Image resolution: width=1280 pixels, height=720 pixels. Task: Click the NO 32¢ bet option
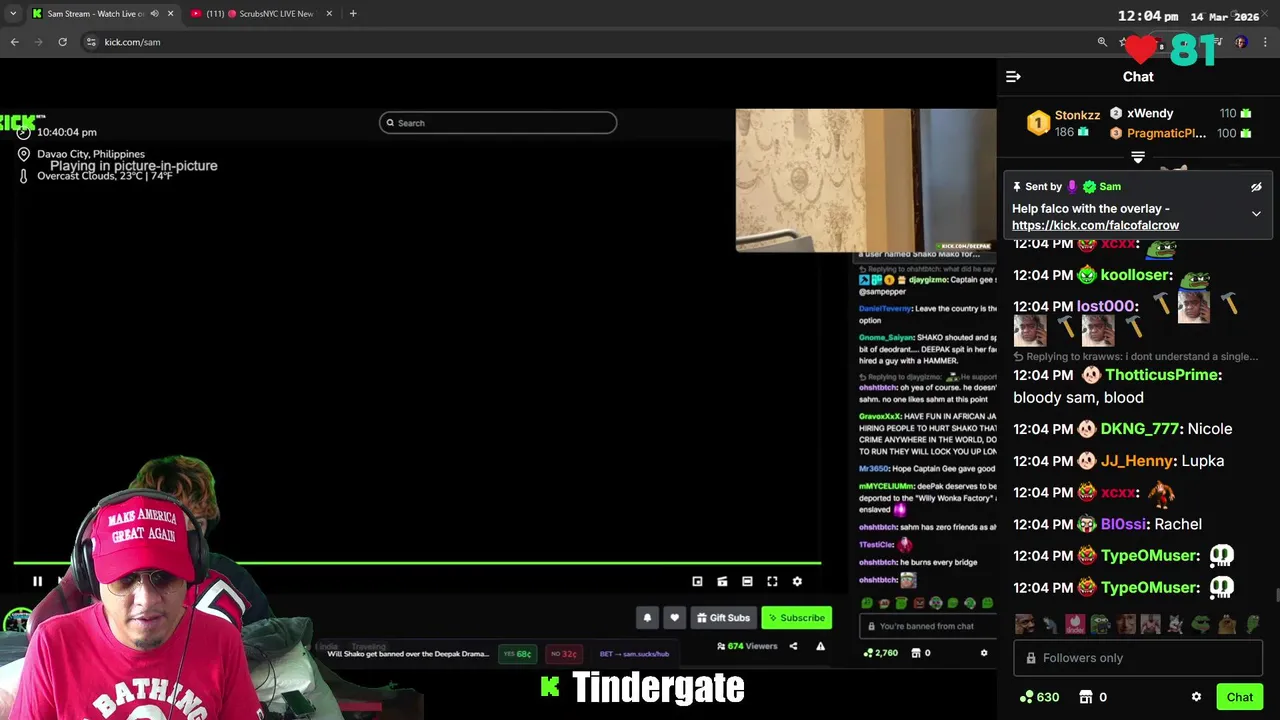[x=563, y=654]
